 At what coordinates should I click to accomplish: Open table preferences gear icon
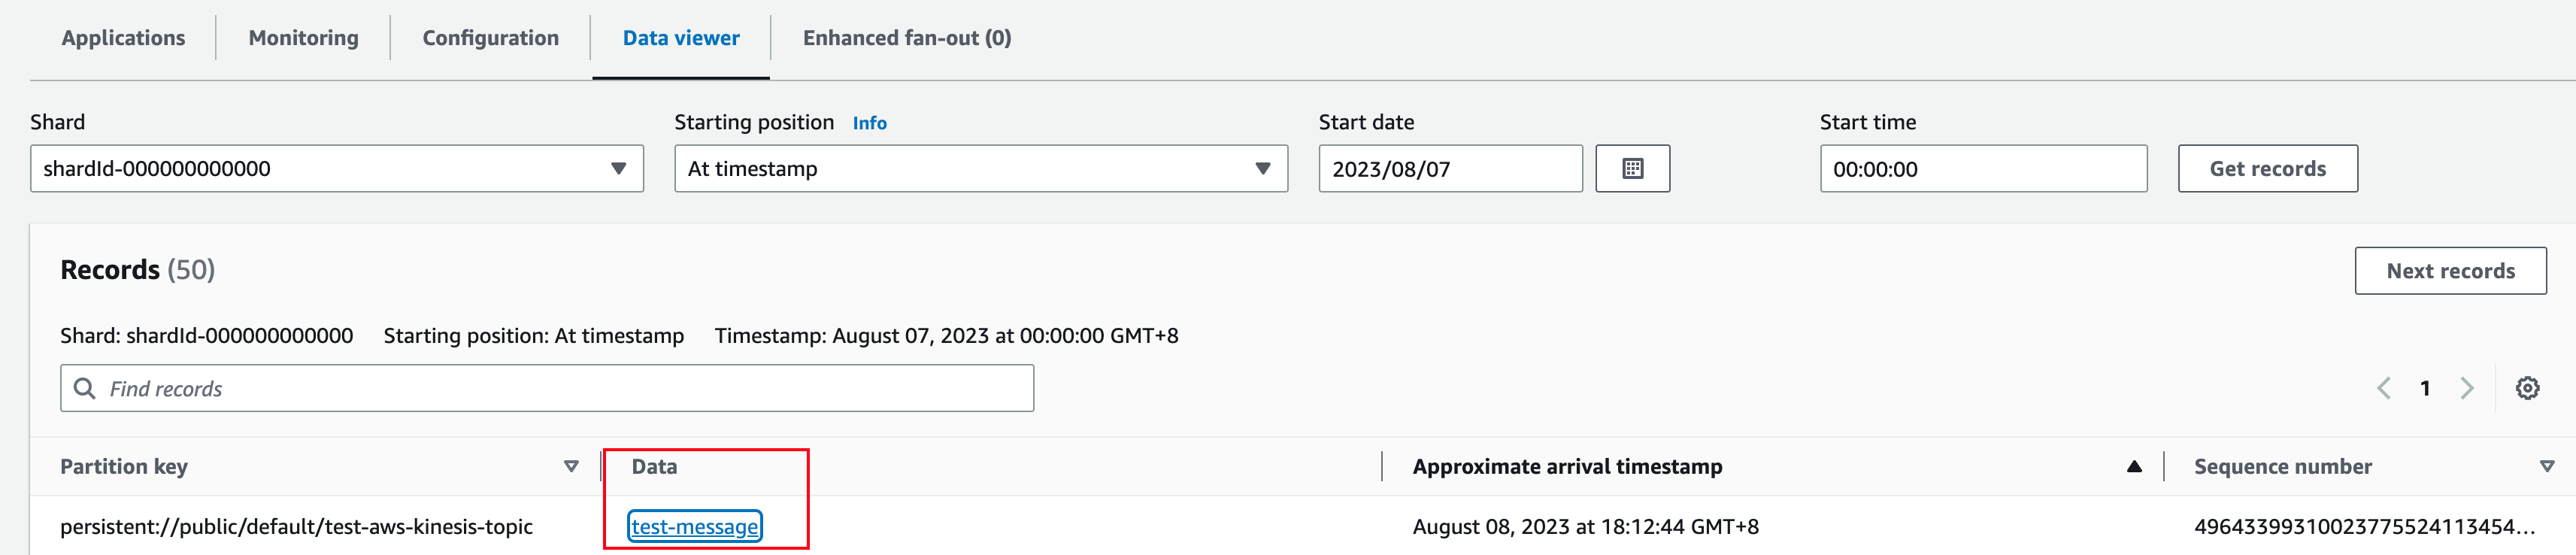point(2527,388)
